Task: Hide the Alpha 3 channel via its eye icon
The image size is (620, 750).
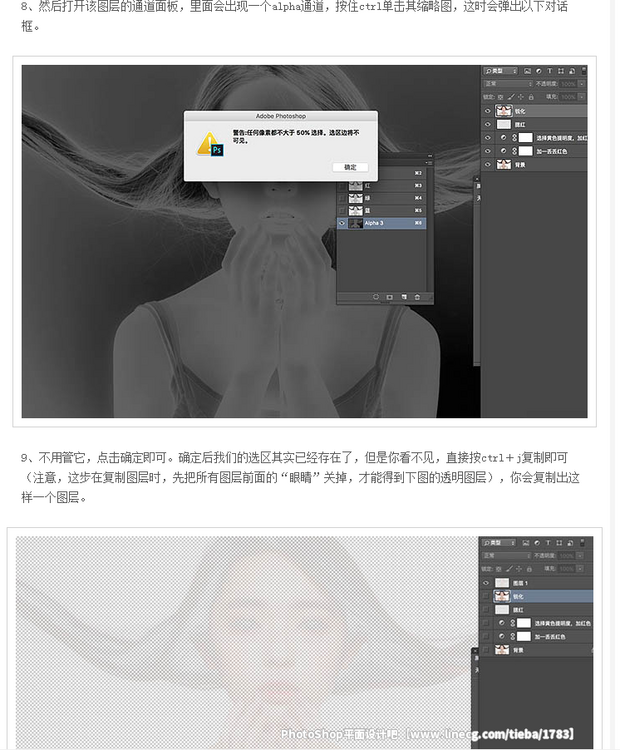Action: click(342, 223)
